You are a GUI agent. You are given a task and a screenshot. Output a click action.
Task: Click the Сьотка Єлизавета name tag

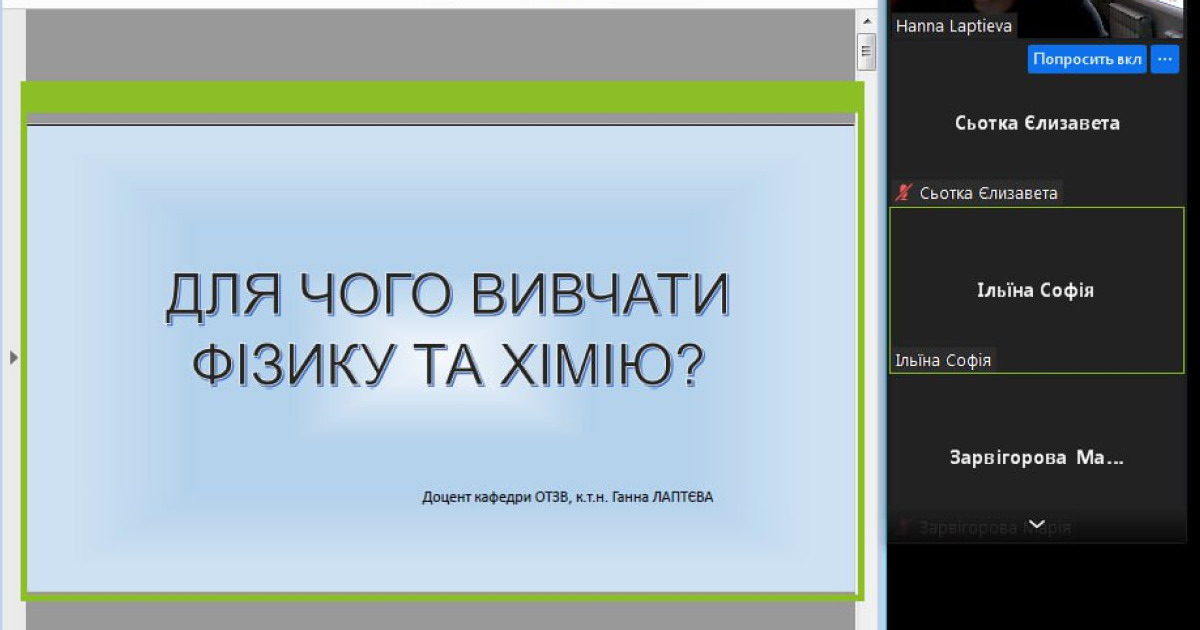click(987, 193)
